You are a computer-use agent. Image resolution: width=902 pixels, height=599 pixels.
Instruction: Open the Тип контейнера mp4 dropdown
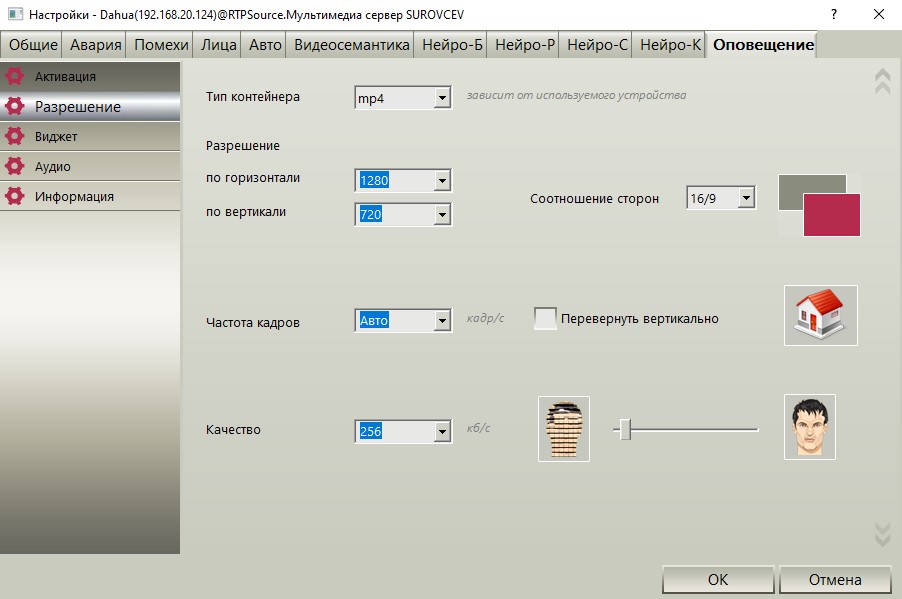pyautogui.click(x=442, y=98)
